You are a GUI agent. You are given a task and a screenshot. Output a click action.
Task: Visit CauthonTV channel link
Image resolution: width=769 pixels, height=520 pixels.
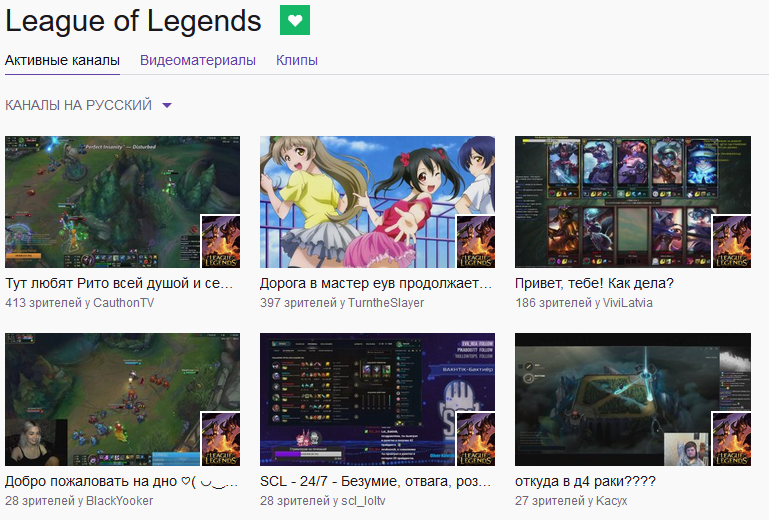click(124, 303)
